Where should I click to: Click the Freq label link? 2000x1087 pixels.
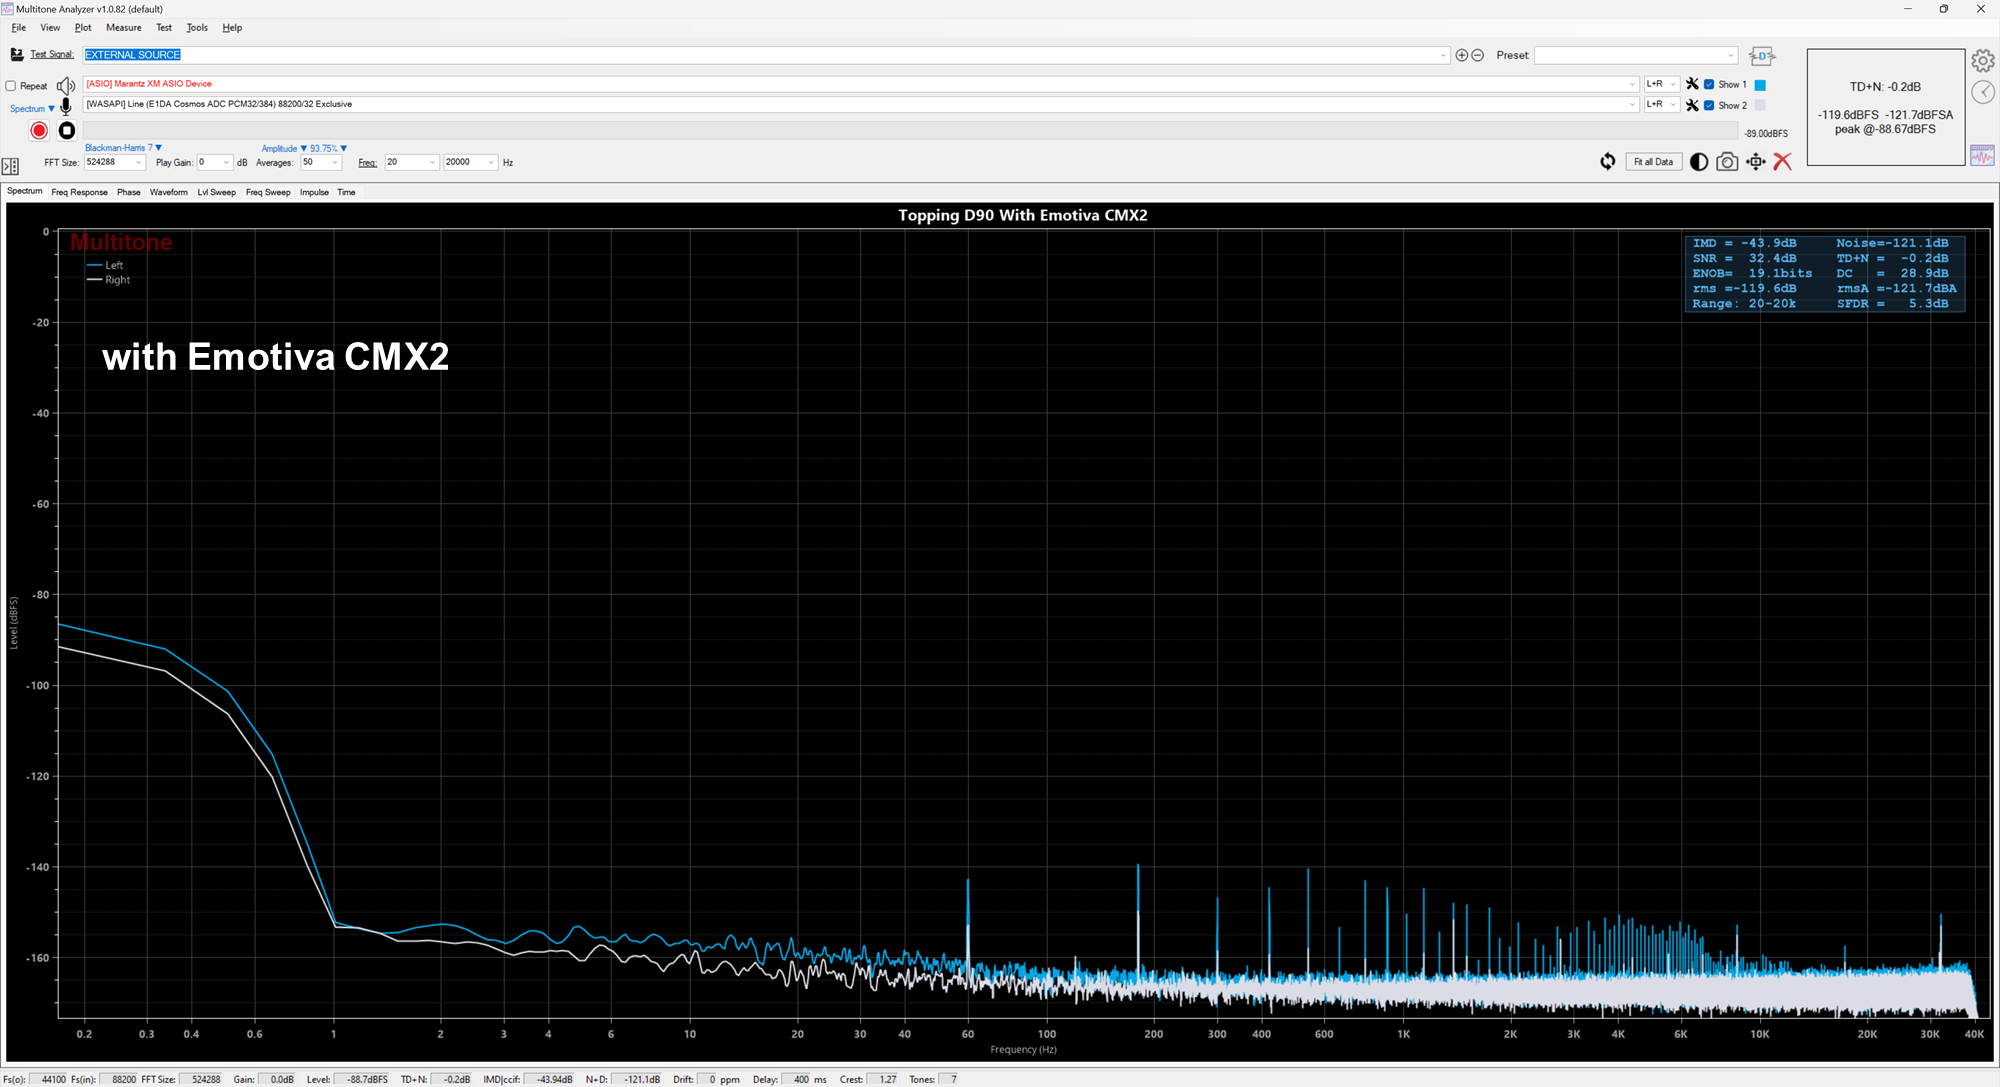pos(368,162)
